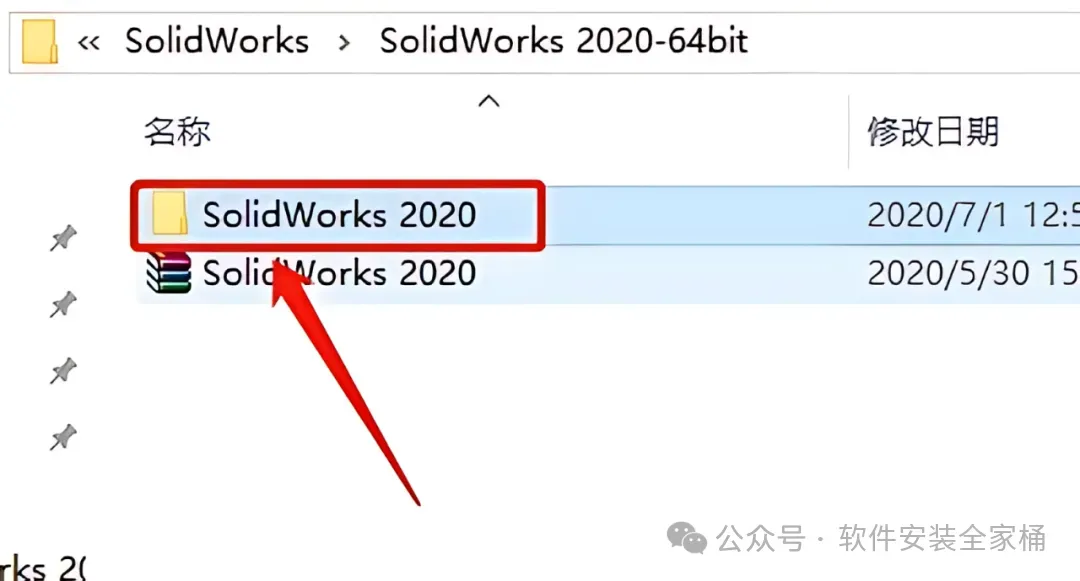Select the SolidWorks 2020 archive file name

(339, 273)
